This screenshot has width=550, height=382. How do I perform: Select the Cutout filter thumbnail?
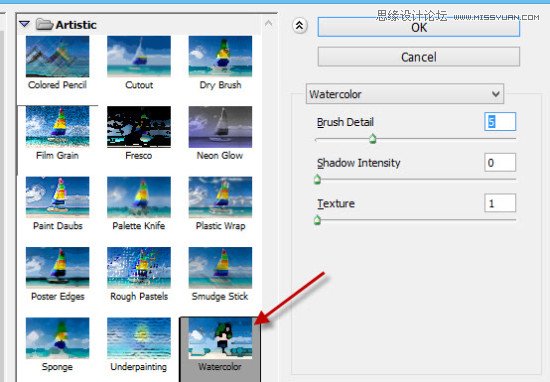[x=139, y=56]
